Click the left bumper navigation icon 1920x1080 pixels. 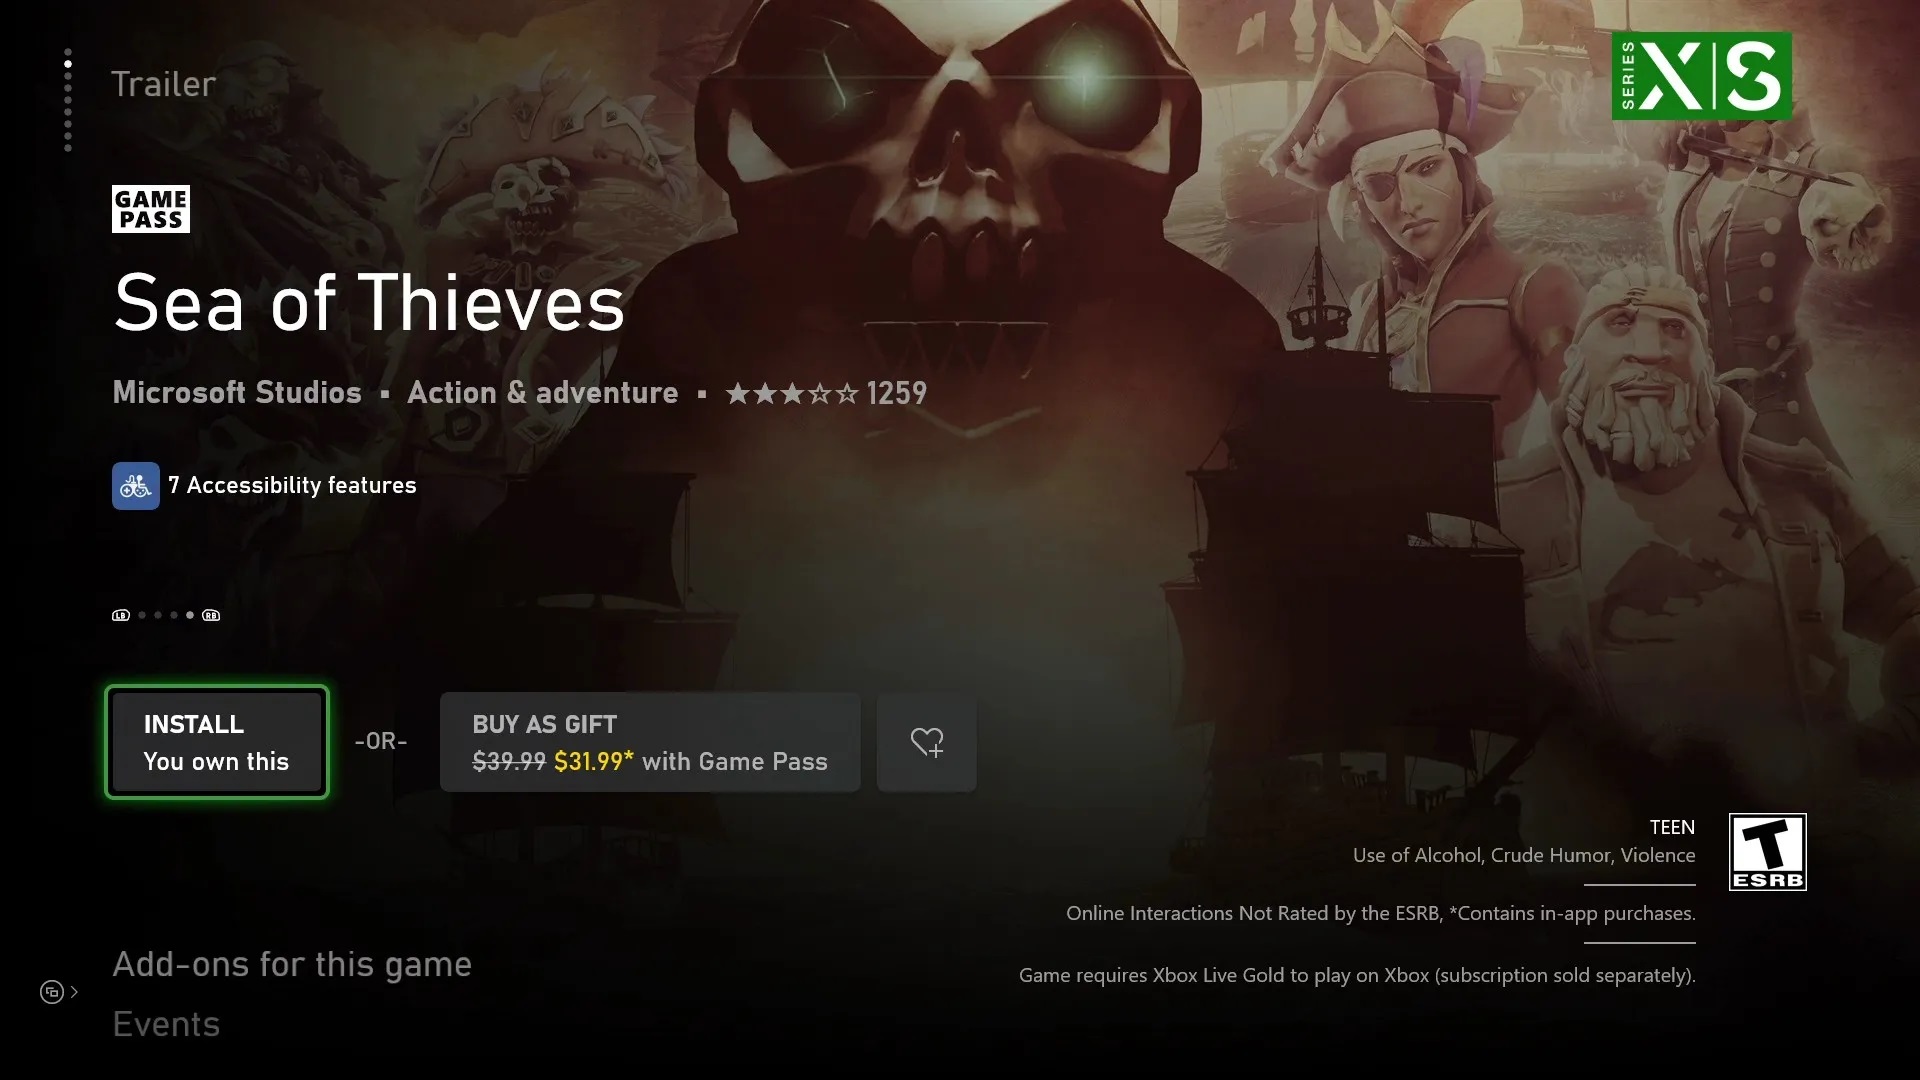click(120, 615)
